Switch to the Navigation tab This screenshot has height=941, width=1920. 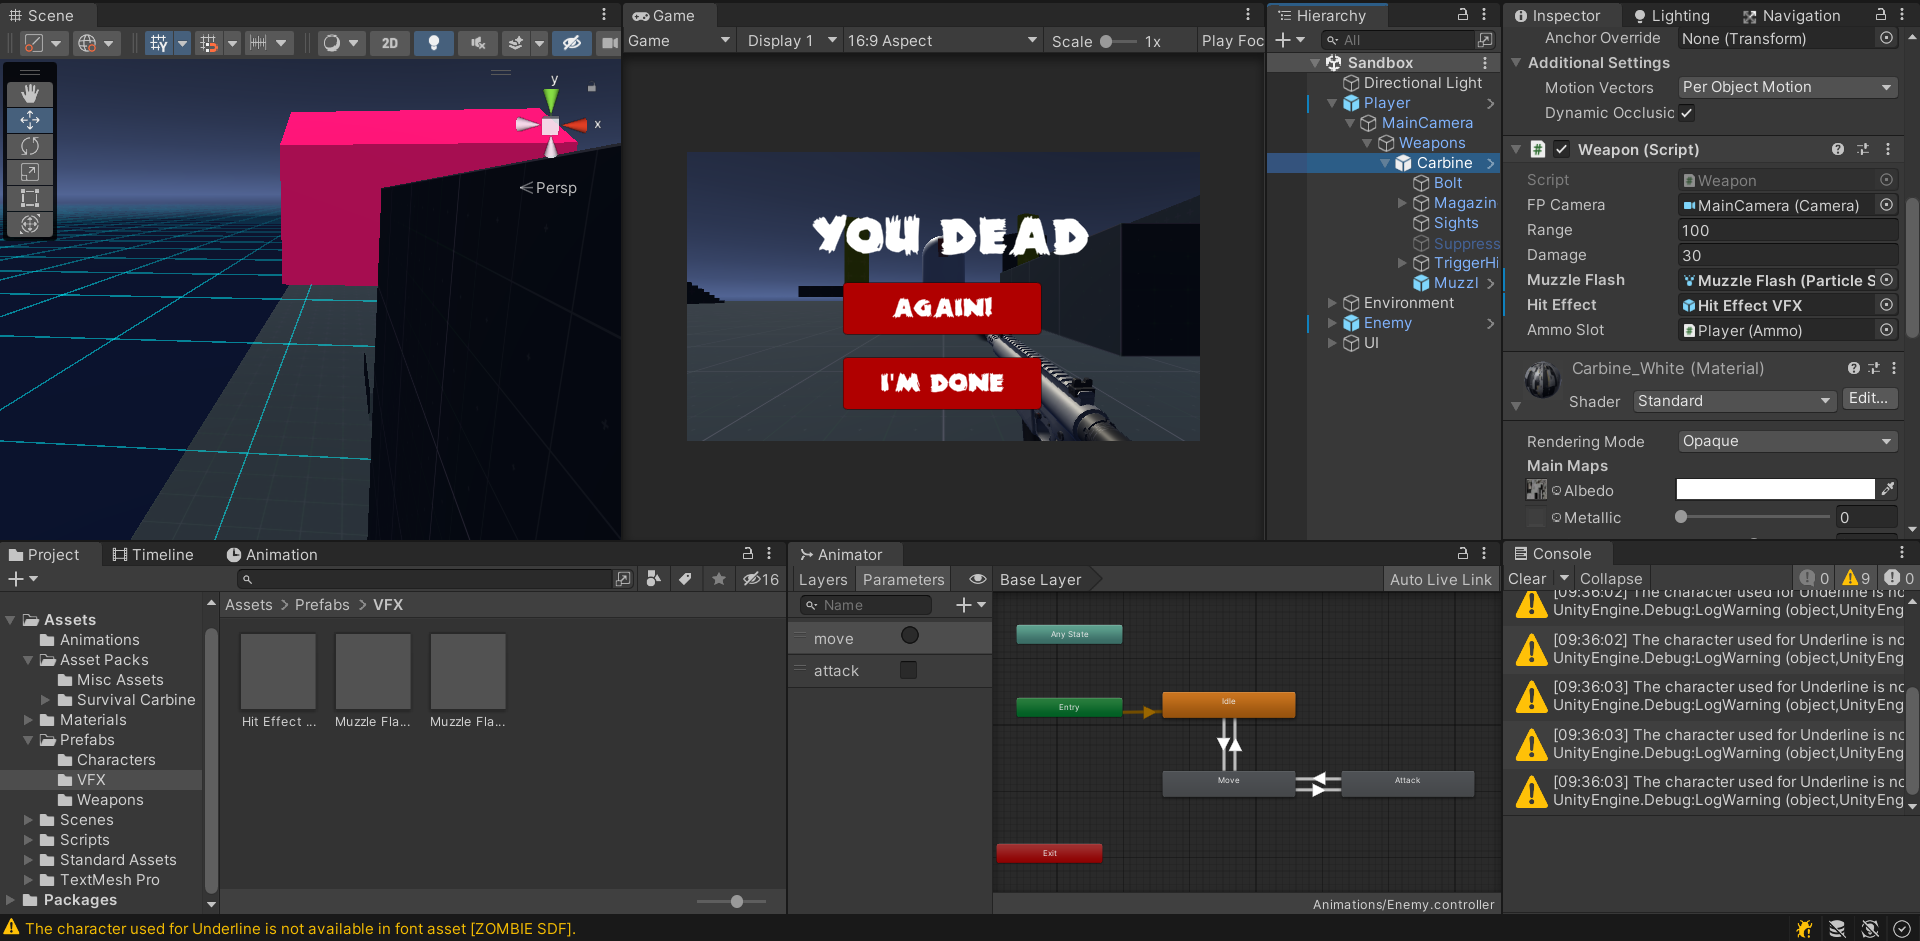(1791, 16)
